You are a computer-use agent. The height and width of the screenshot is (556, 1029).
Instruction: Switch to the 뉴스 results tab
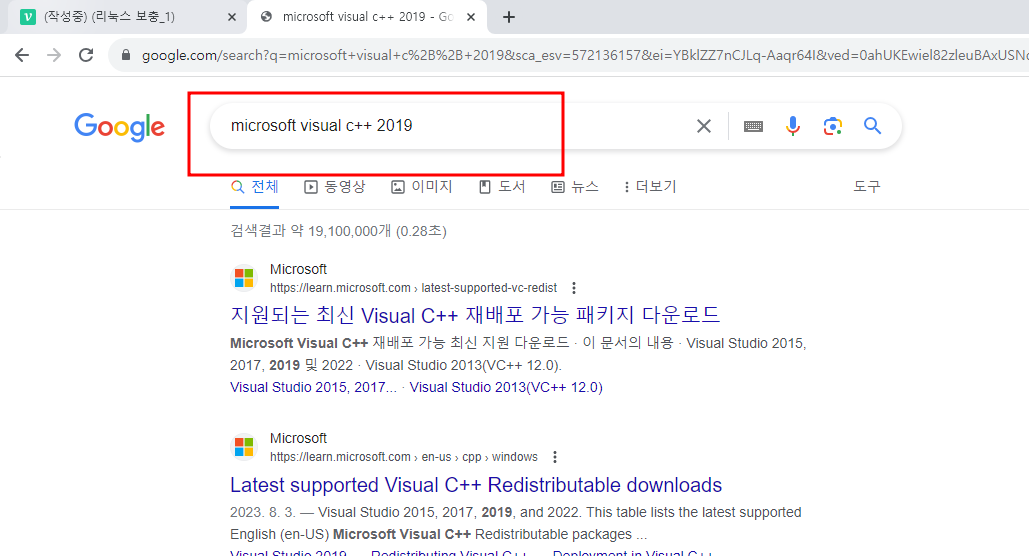575,187
